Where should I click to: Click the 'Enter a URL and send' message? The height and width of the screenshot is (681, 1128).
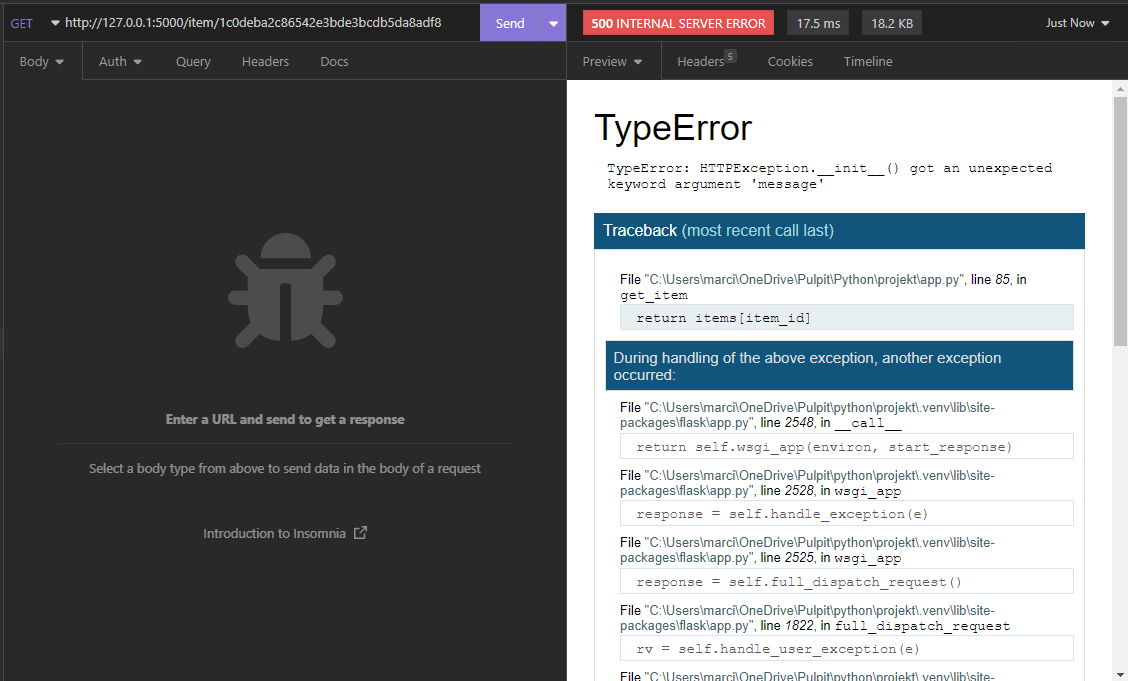pos(285,419)
